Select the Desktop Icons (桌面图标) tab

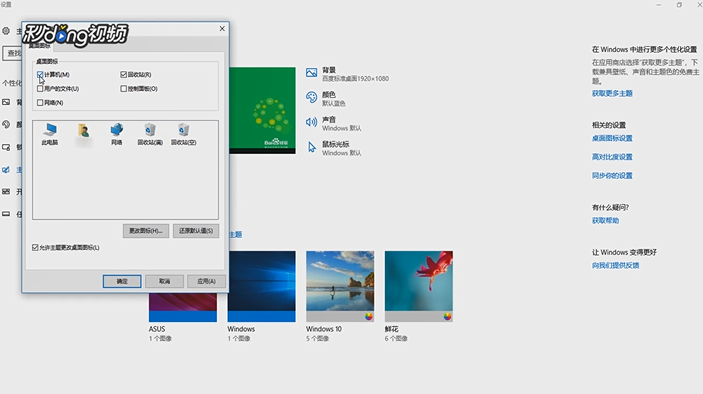[x=39, y=46]
